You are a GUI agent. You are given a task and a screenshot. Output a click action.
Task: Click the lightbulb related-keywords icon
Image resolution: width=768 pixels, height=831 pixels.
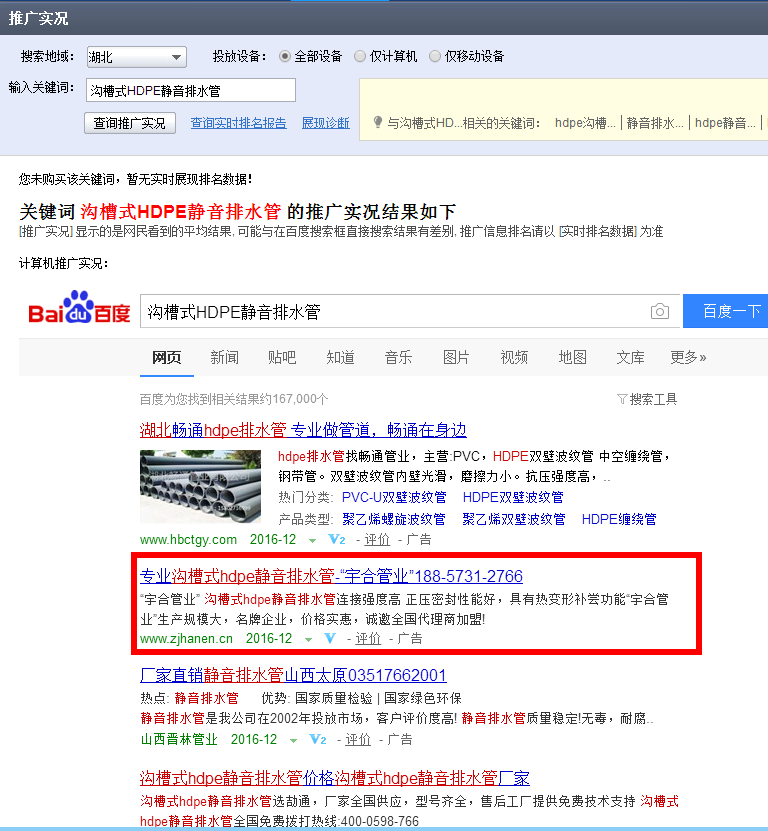pyautogui.click(x=377, y=122)
